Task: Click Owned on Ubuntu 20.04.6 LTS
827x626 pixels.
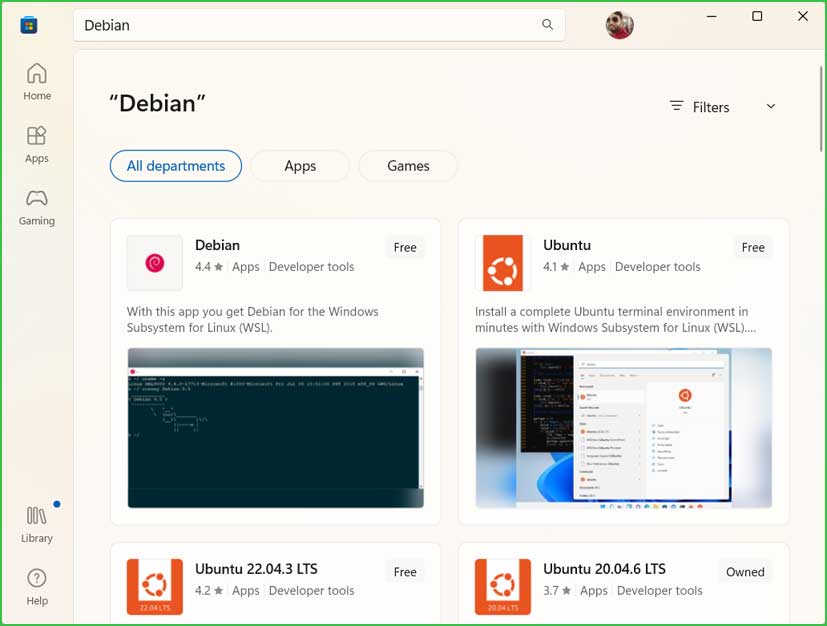Action: coord(745,572)
